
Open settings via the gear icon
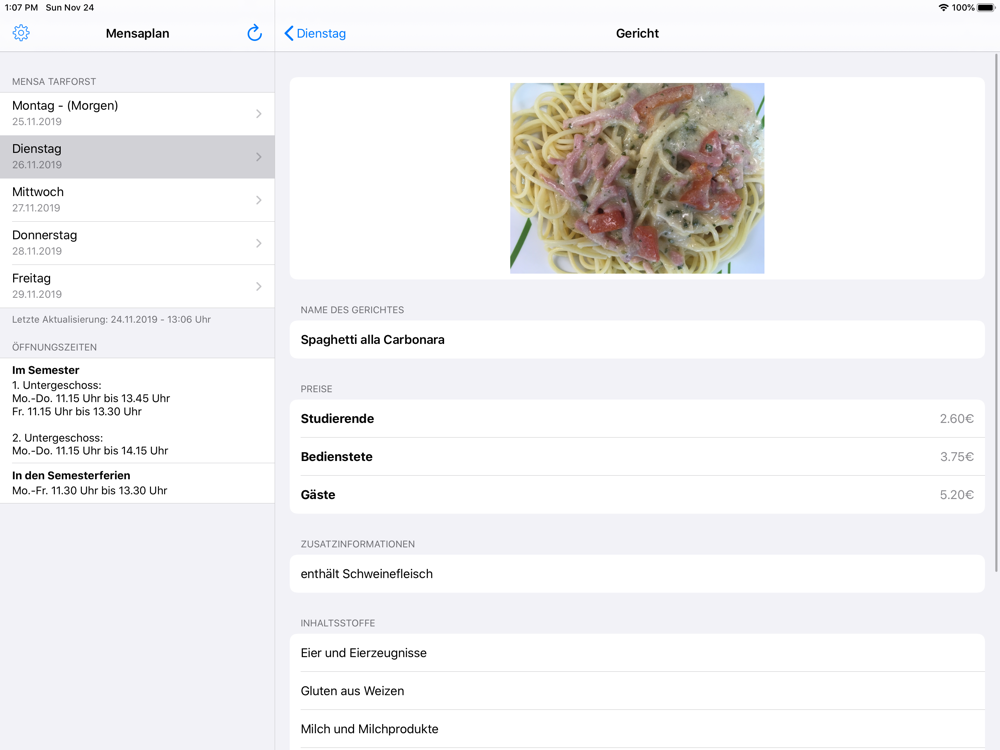[21, 33]
